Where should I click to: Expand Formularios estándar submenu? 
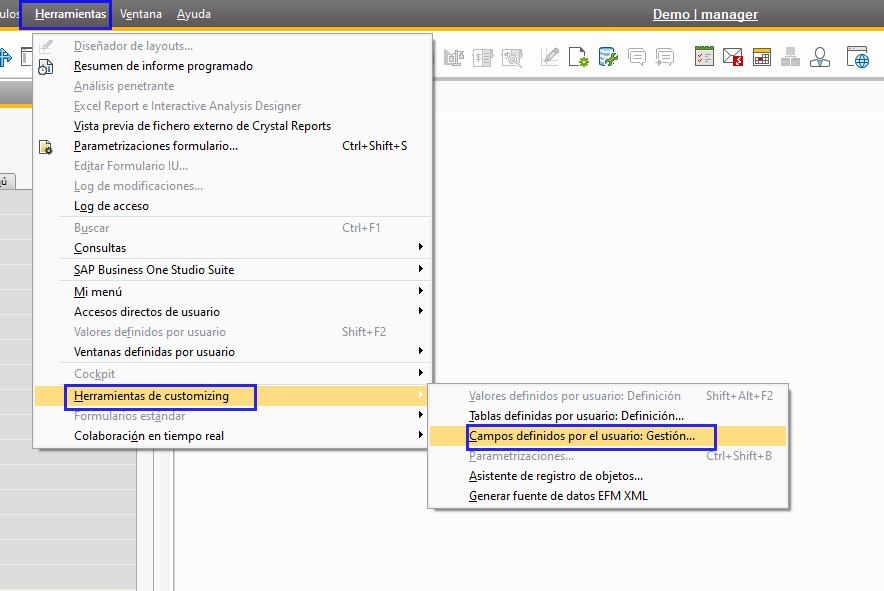coord(421,415)
